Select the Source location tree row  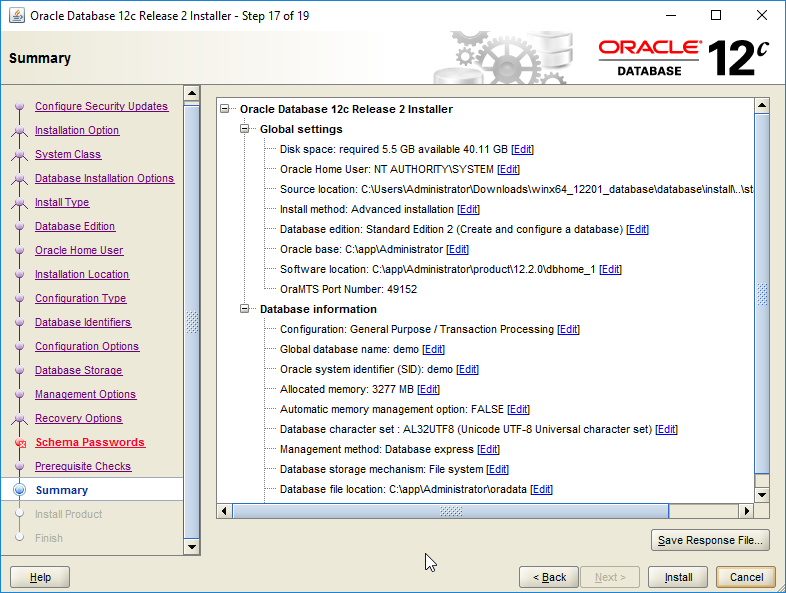point(516,189)
